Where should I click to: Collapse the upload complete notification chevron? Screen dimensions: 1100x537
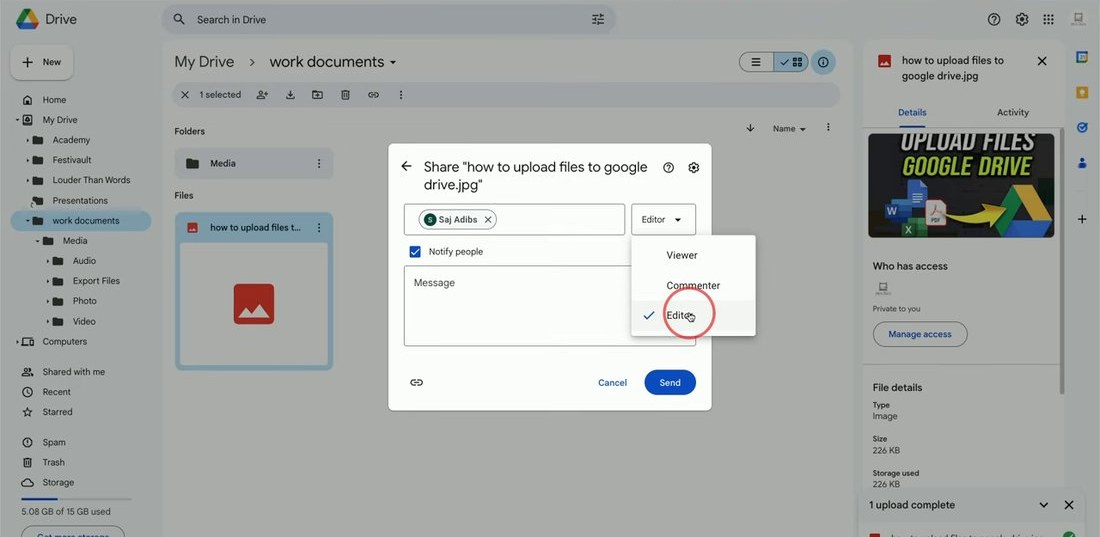coord(1044,505)
